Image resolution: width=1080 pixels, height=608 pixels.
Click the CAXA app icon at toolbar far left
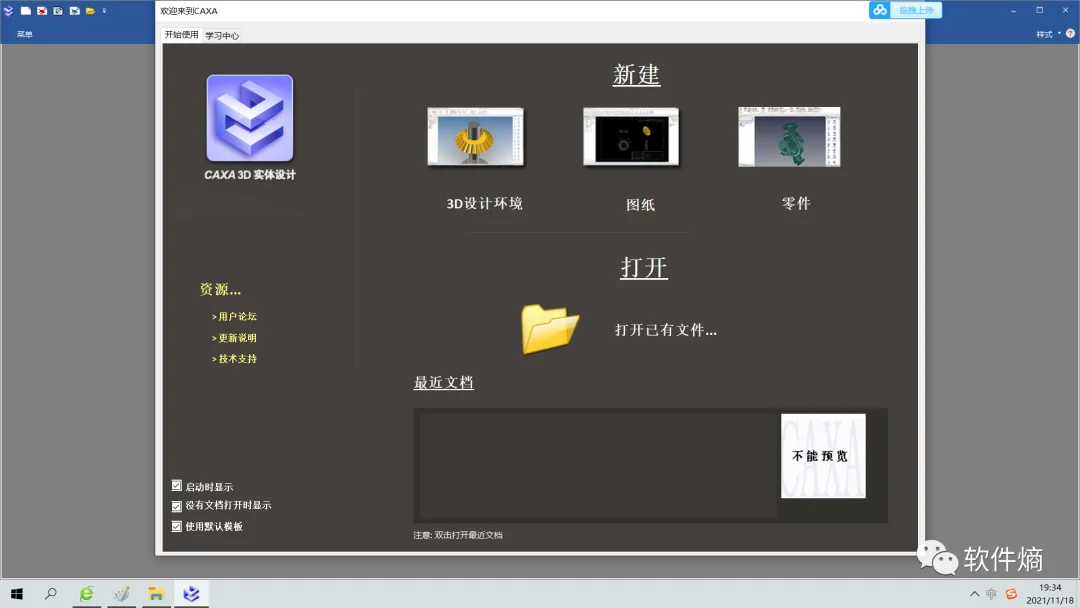pos(9,10)
